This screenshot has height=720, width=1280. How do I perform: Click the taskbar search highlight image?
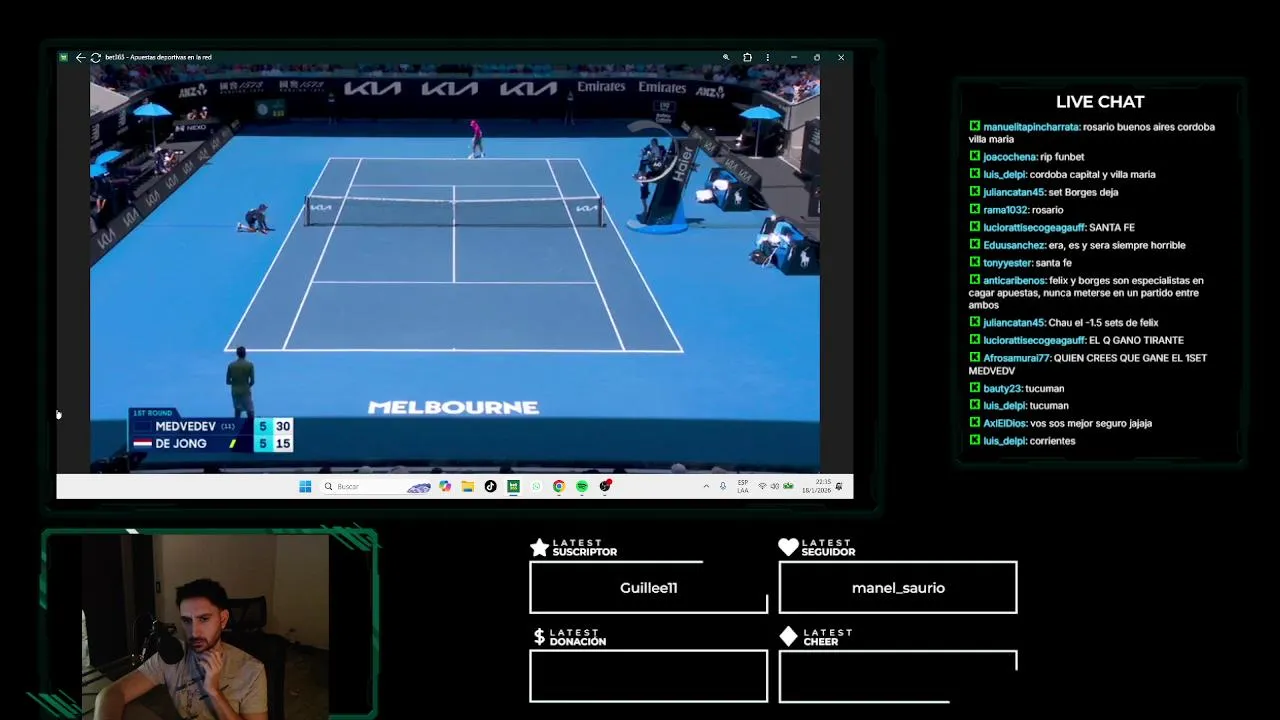click(x=419, y=487)
